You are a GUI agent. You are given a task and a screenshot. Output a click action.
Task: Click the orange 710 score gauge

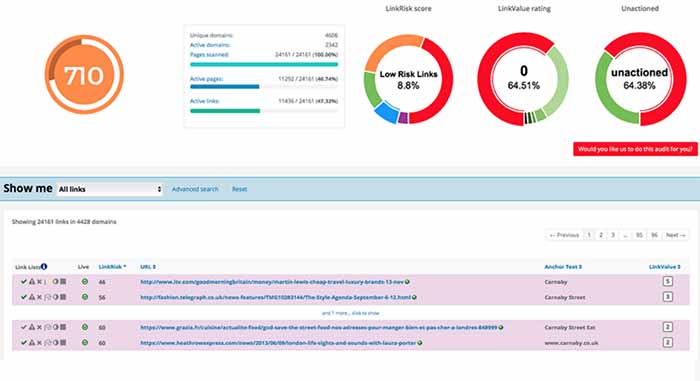click(x=84, y=75)
